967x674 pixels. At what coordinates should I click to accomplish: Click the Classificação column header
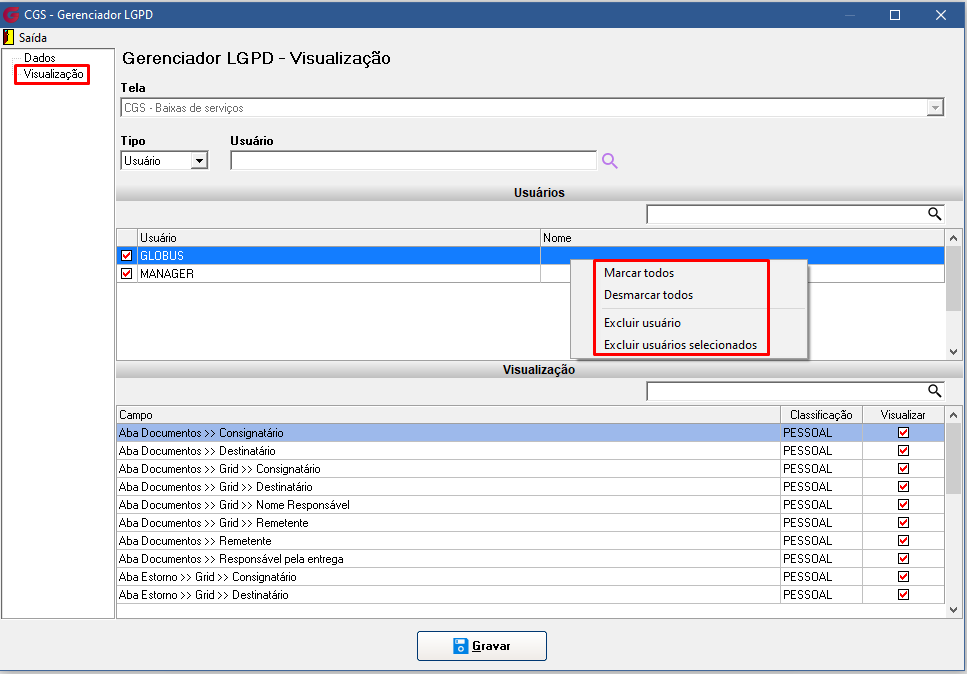click(x=821, y=415)
